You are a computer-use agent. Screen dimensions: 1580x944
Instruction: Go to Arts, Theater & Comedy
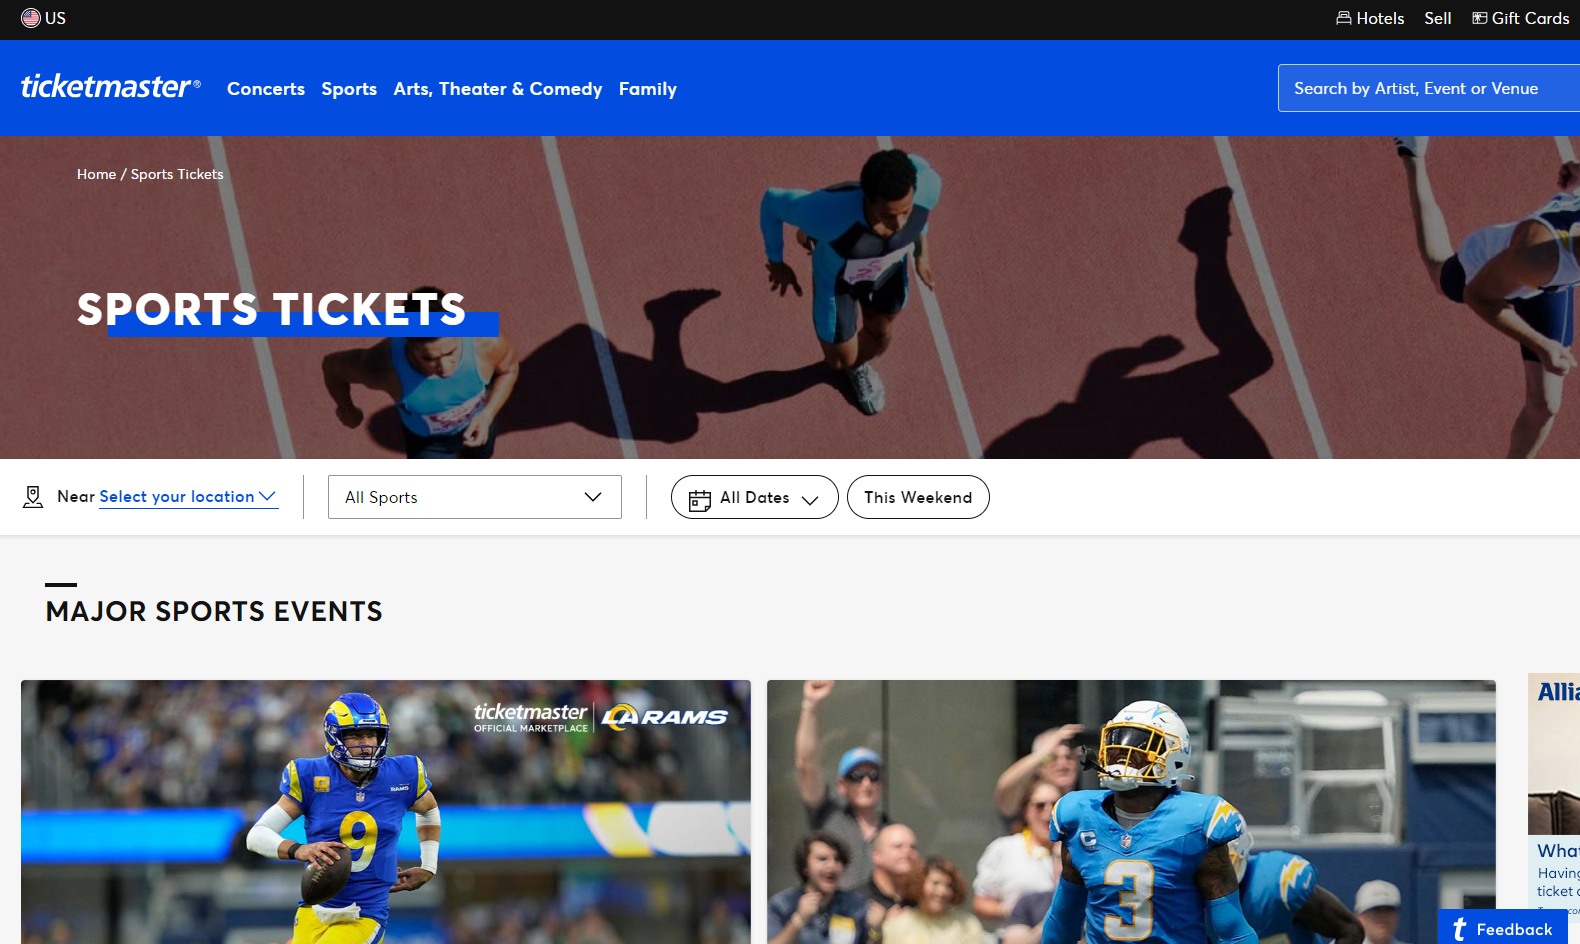pos(498,89)
